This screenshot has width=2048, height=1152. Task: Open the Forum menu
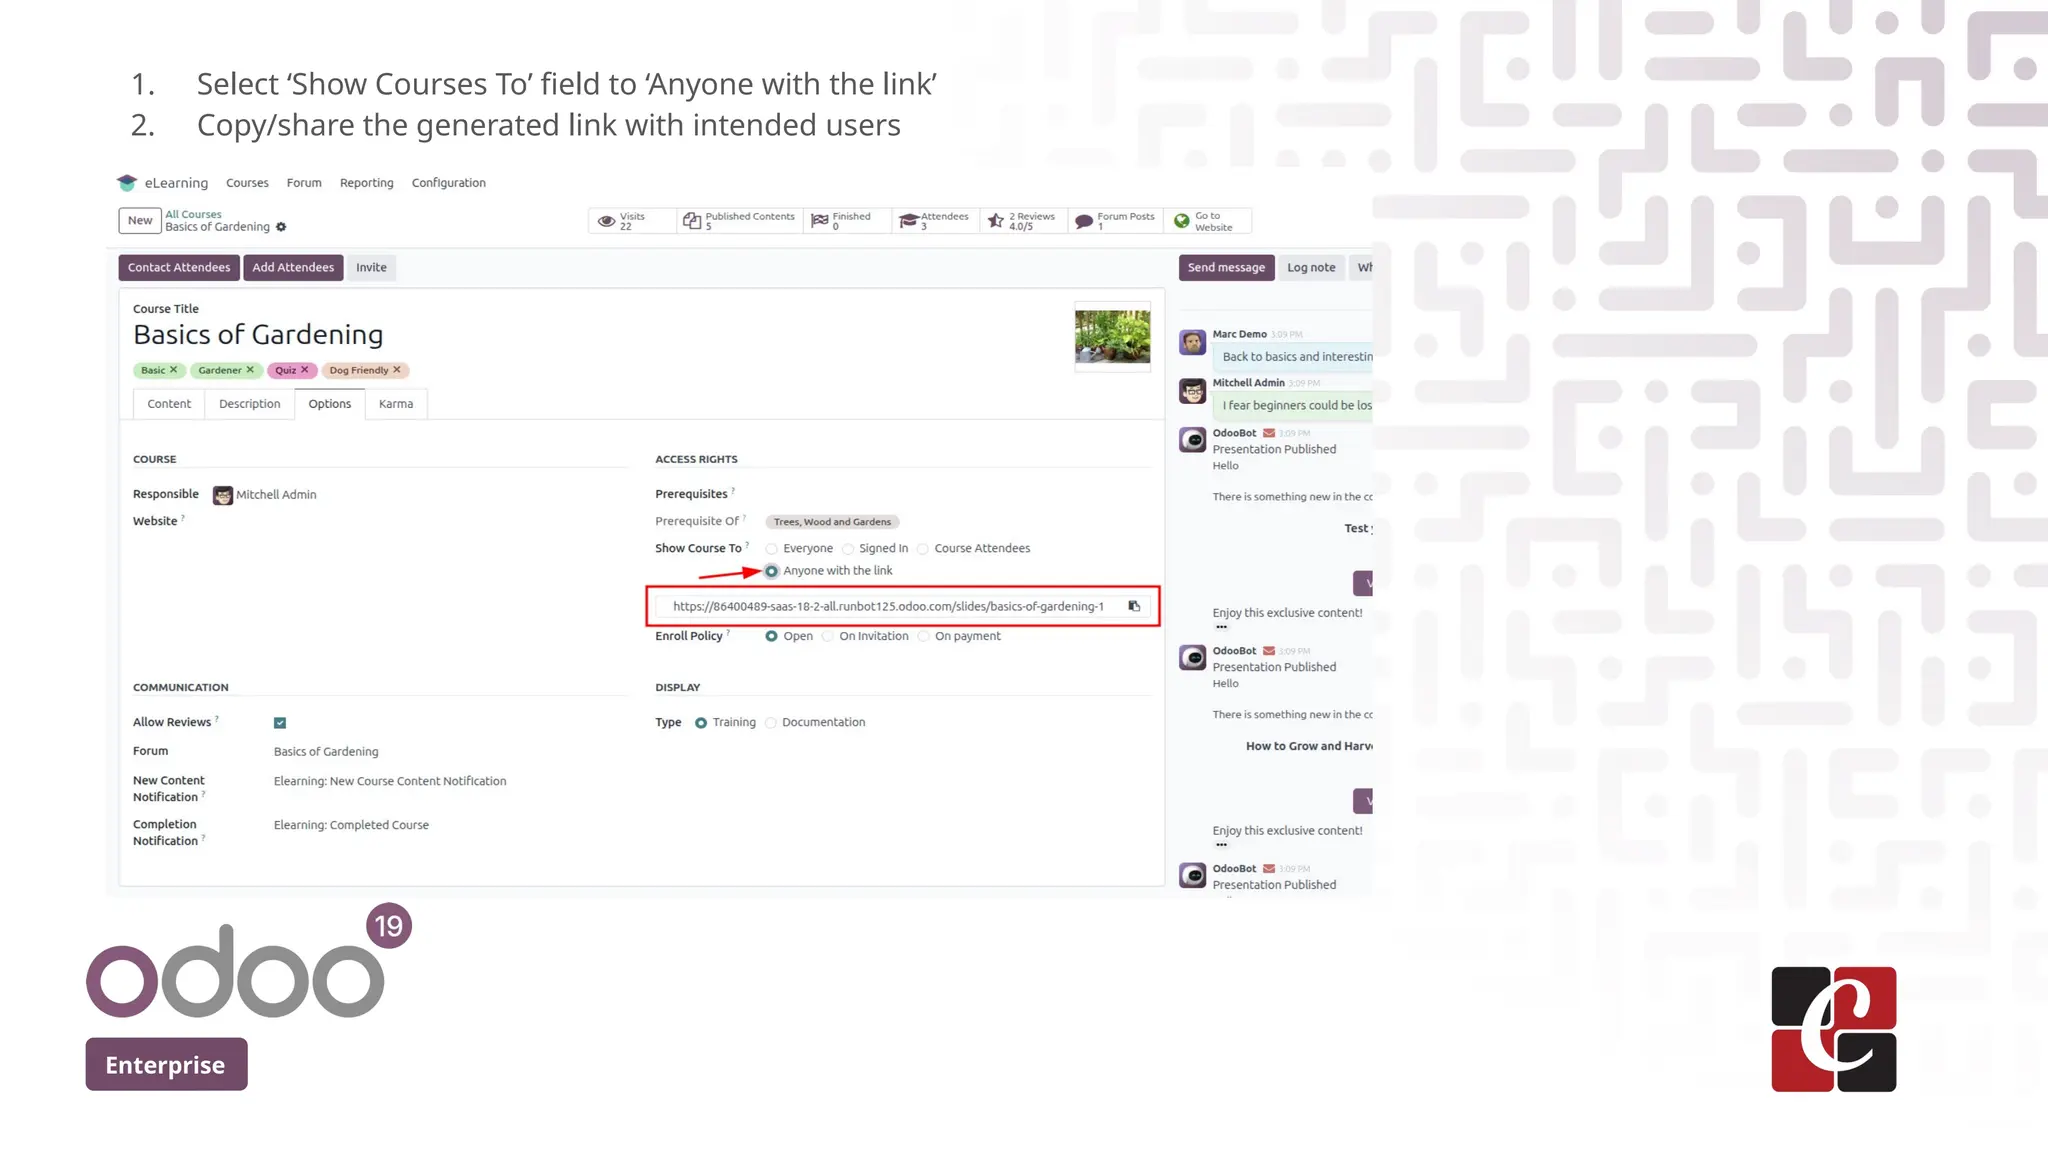[x=304, y=183]
